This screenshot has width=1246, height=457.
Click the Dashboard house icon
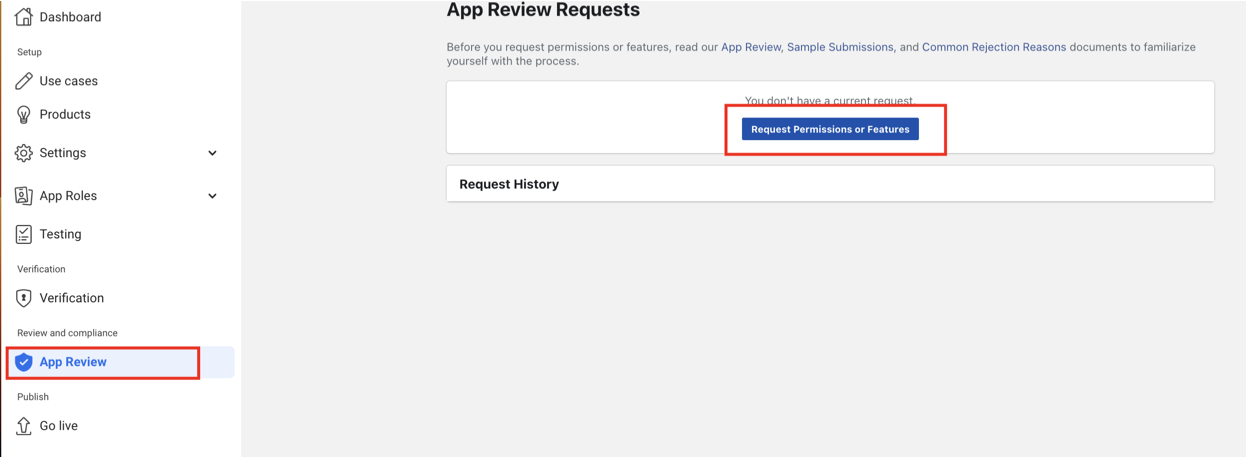(x=24, y=17)
